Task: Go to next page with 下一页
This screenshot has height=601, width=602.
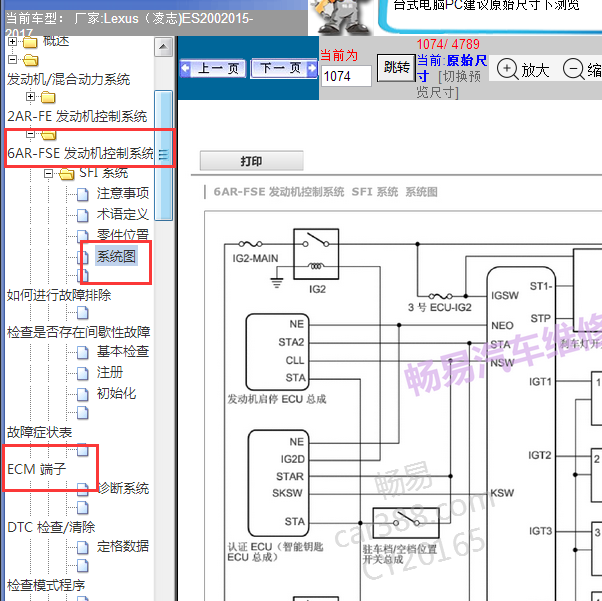Action: [x=284, y=69]
